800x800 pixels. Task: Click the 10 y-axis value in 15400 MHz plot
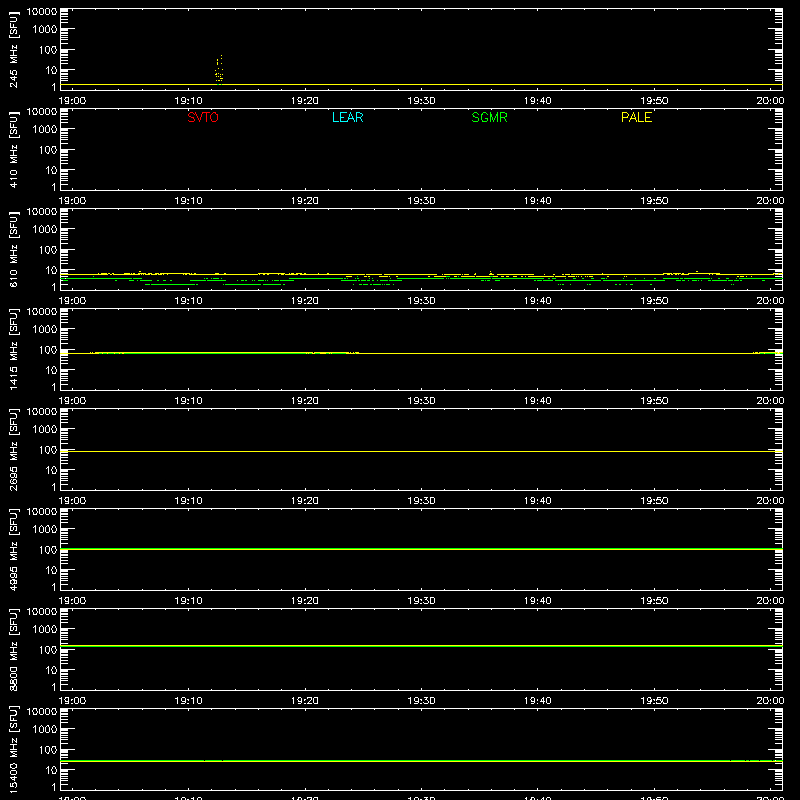51,770
